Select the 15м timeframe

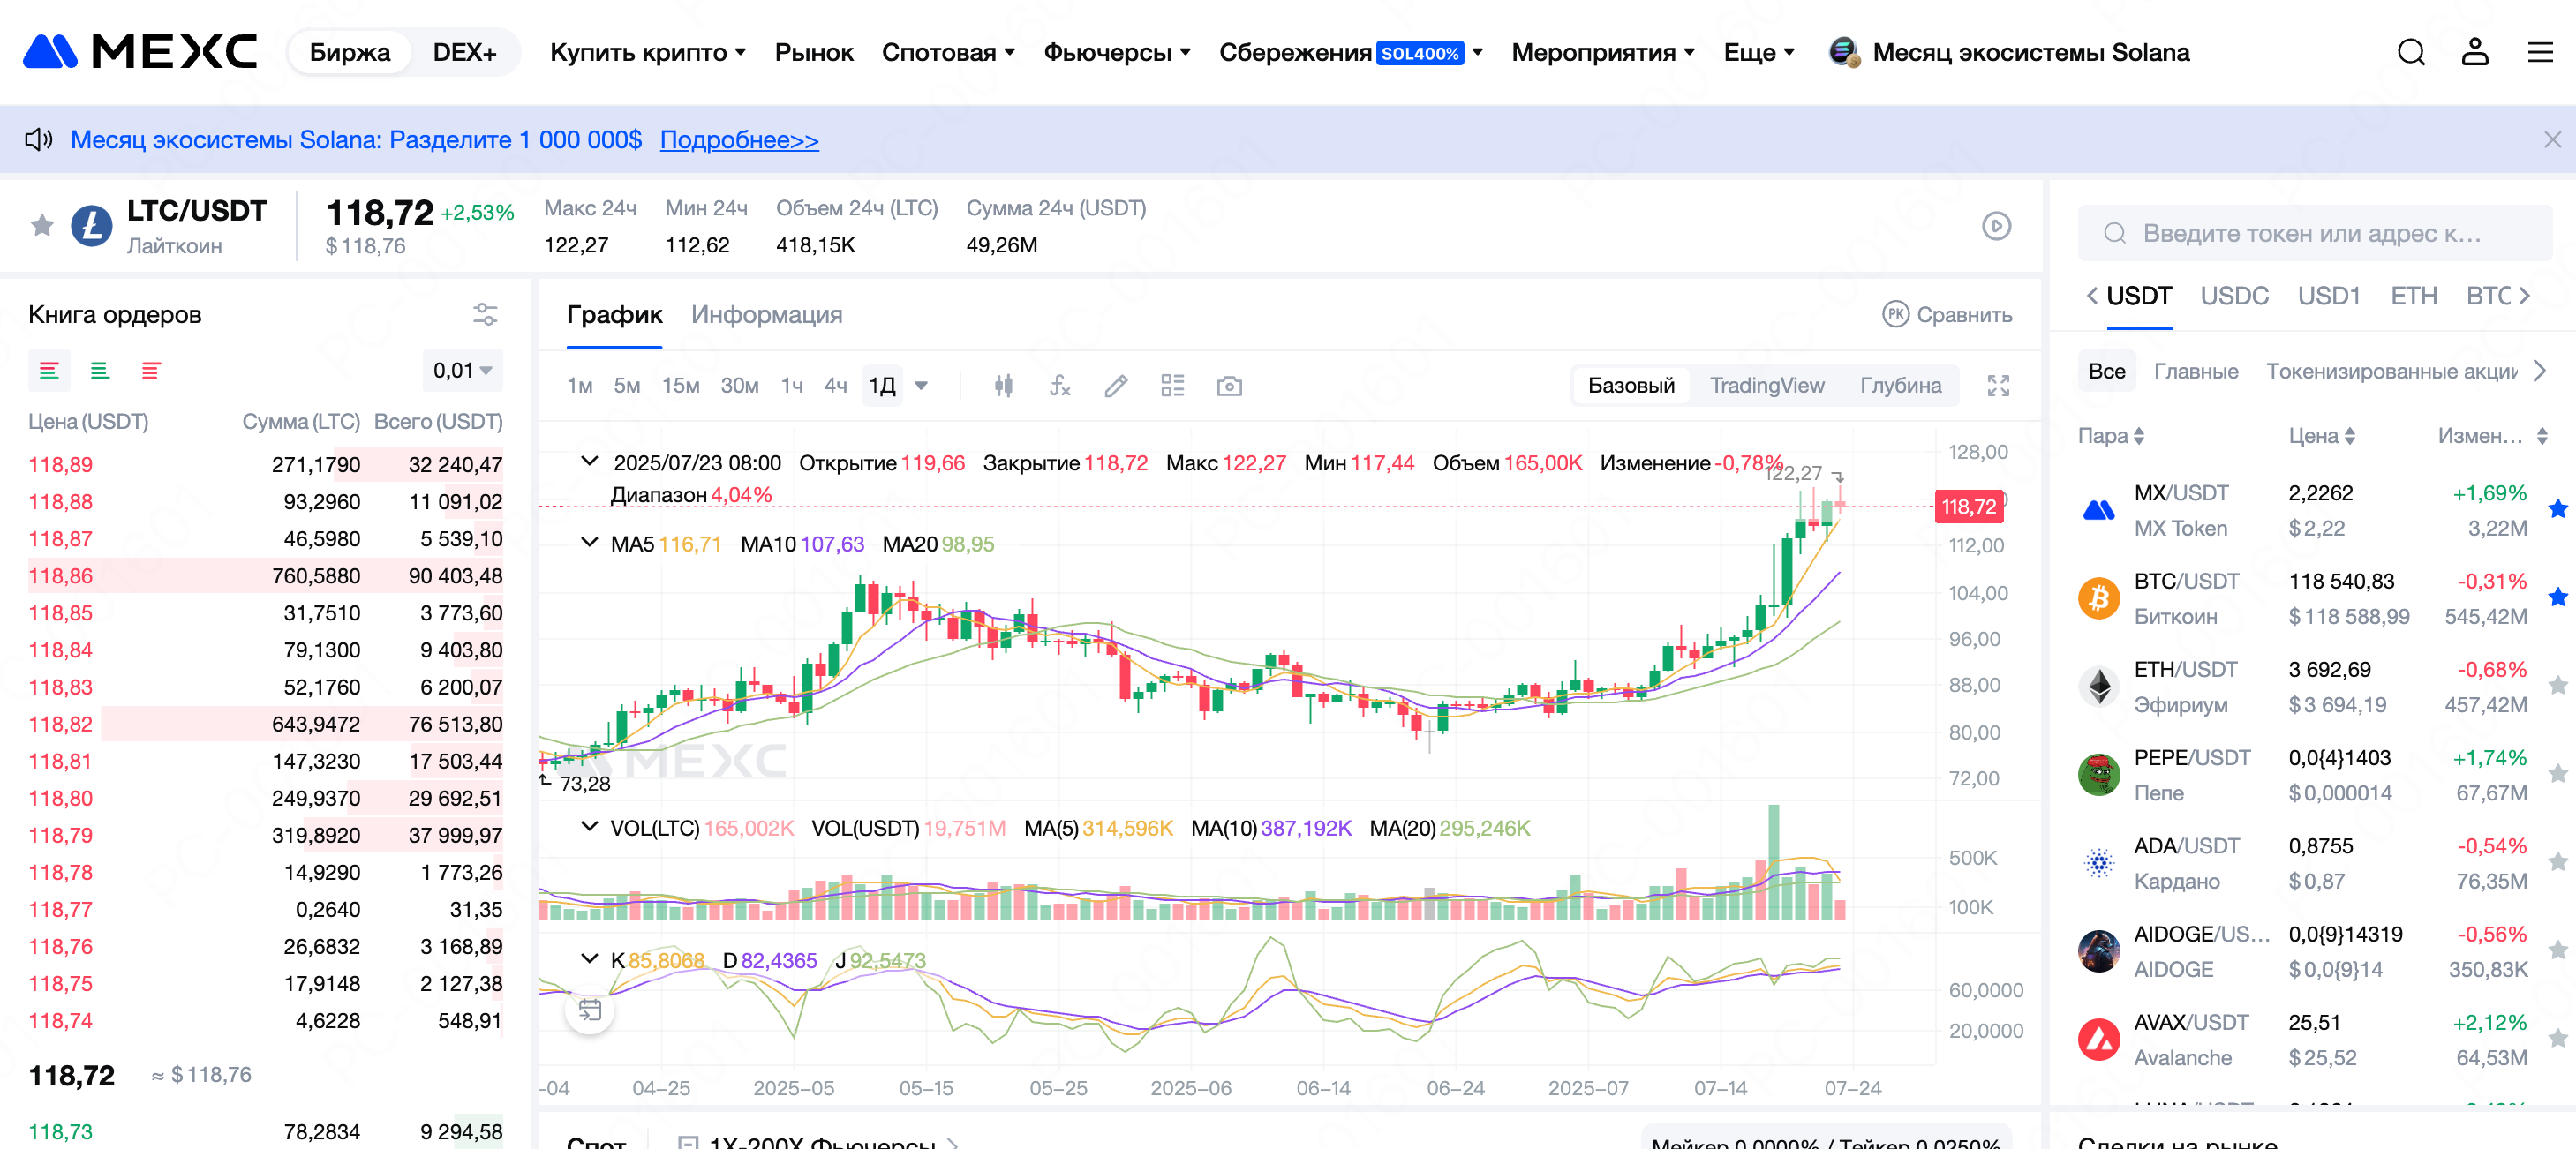(x=681, y=386)
